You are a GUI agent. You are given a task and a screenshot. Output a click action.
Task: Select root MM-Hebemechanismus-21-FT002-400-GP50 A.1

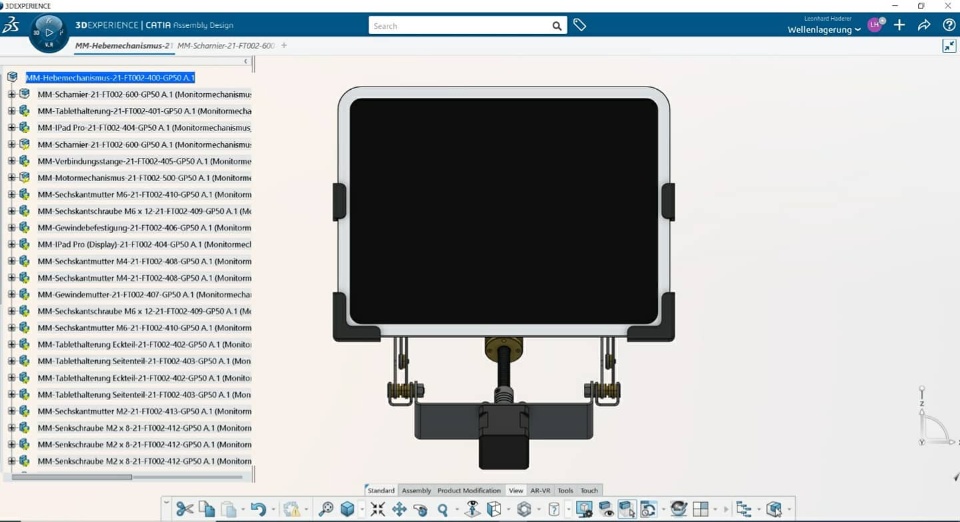(x=110, y=78)
